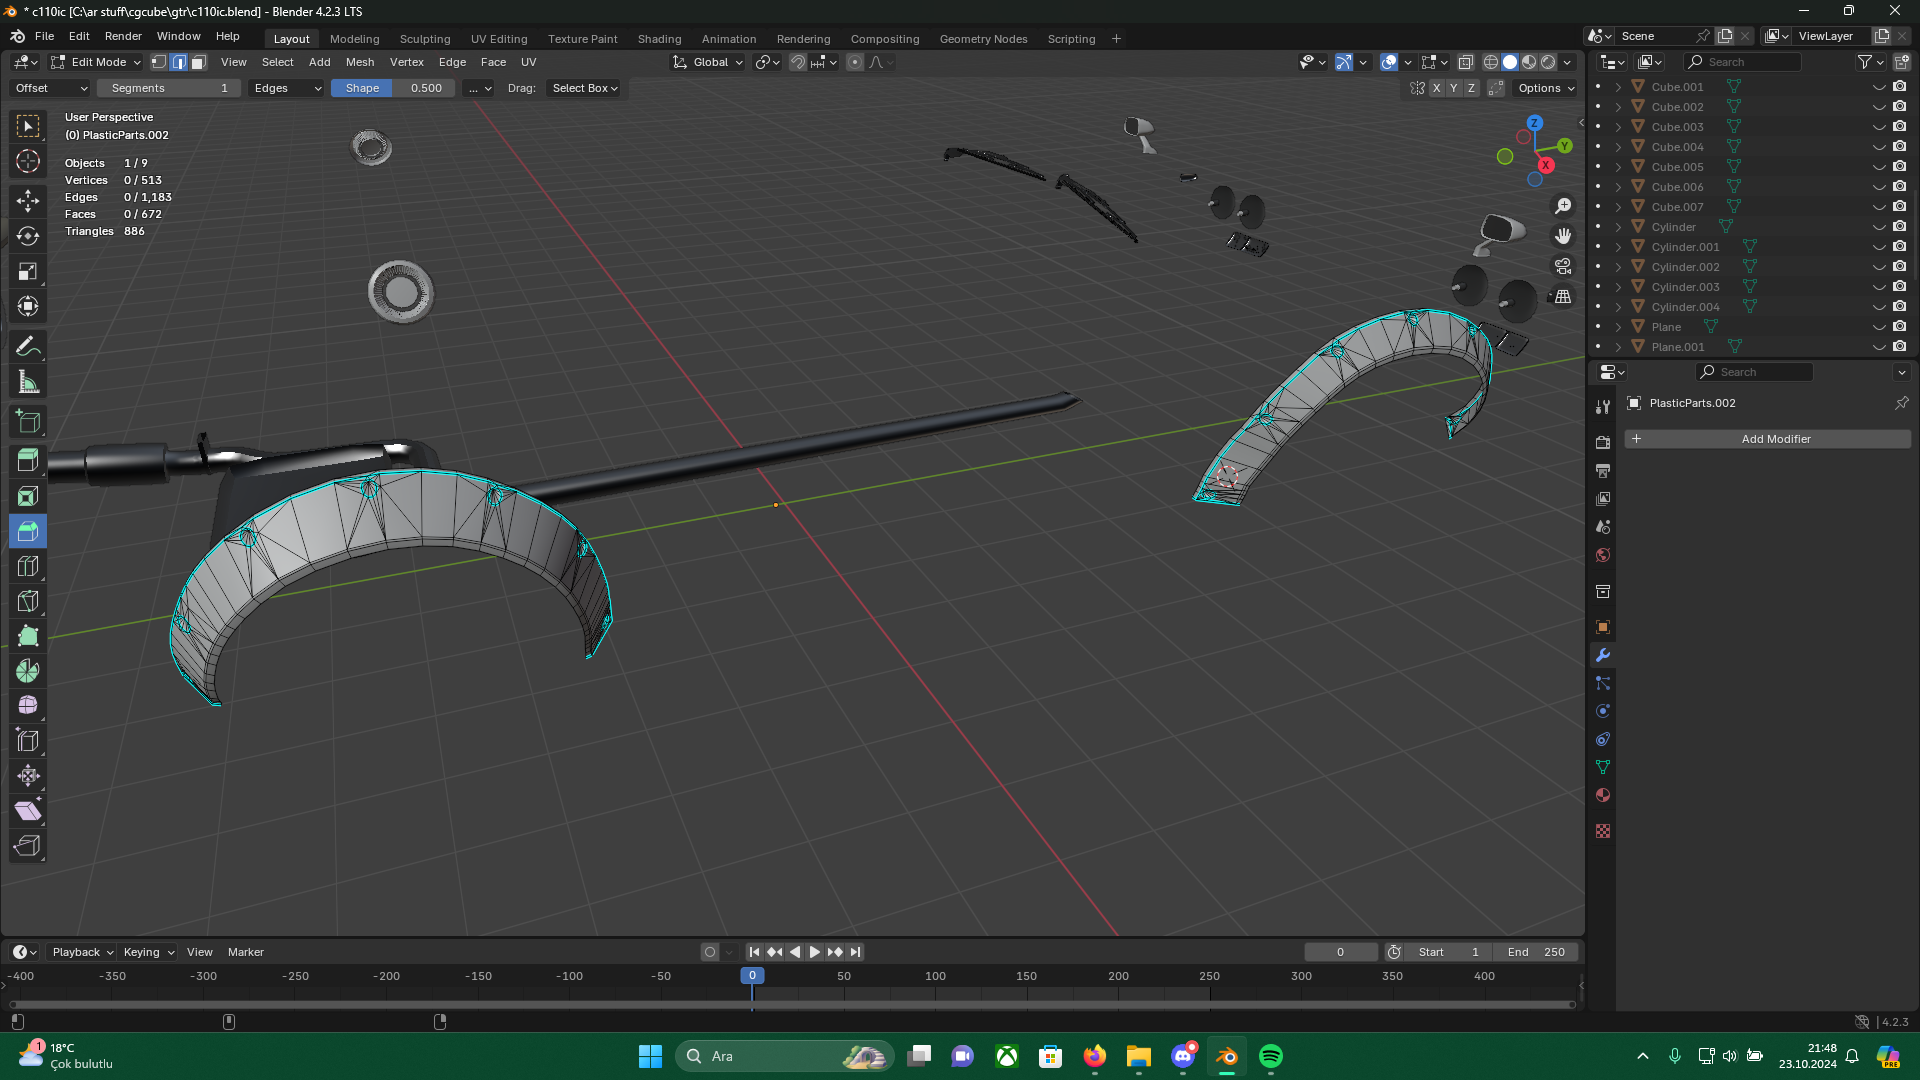Open the Edit Mode dropdown

(97, 62)
